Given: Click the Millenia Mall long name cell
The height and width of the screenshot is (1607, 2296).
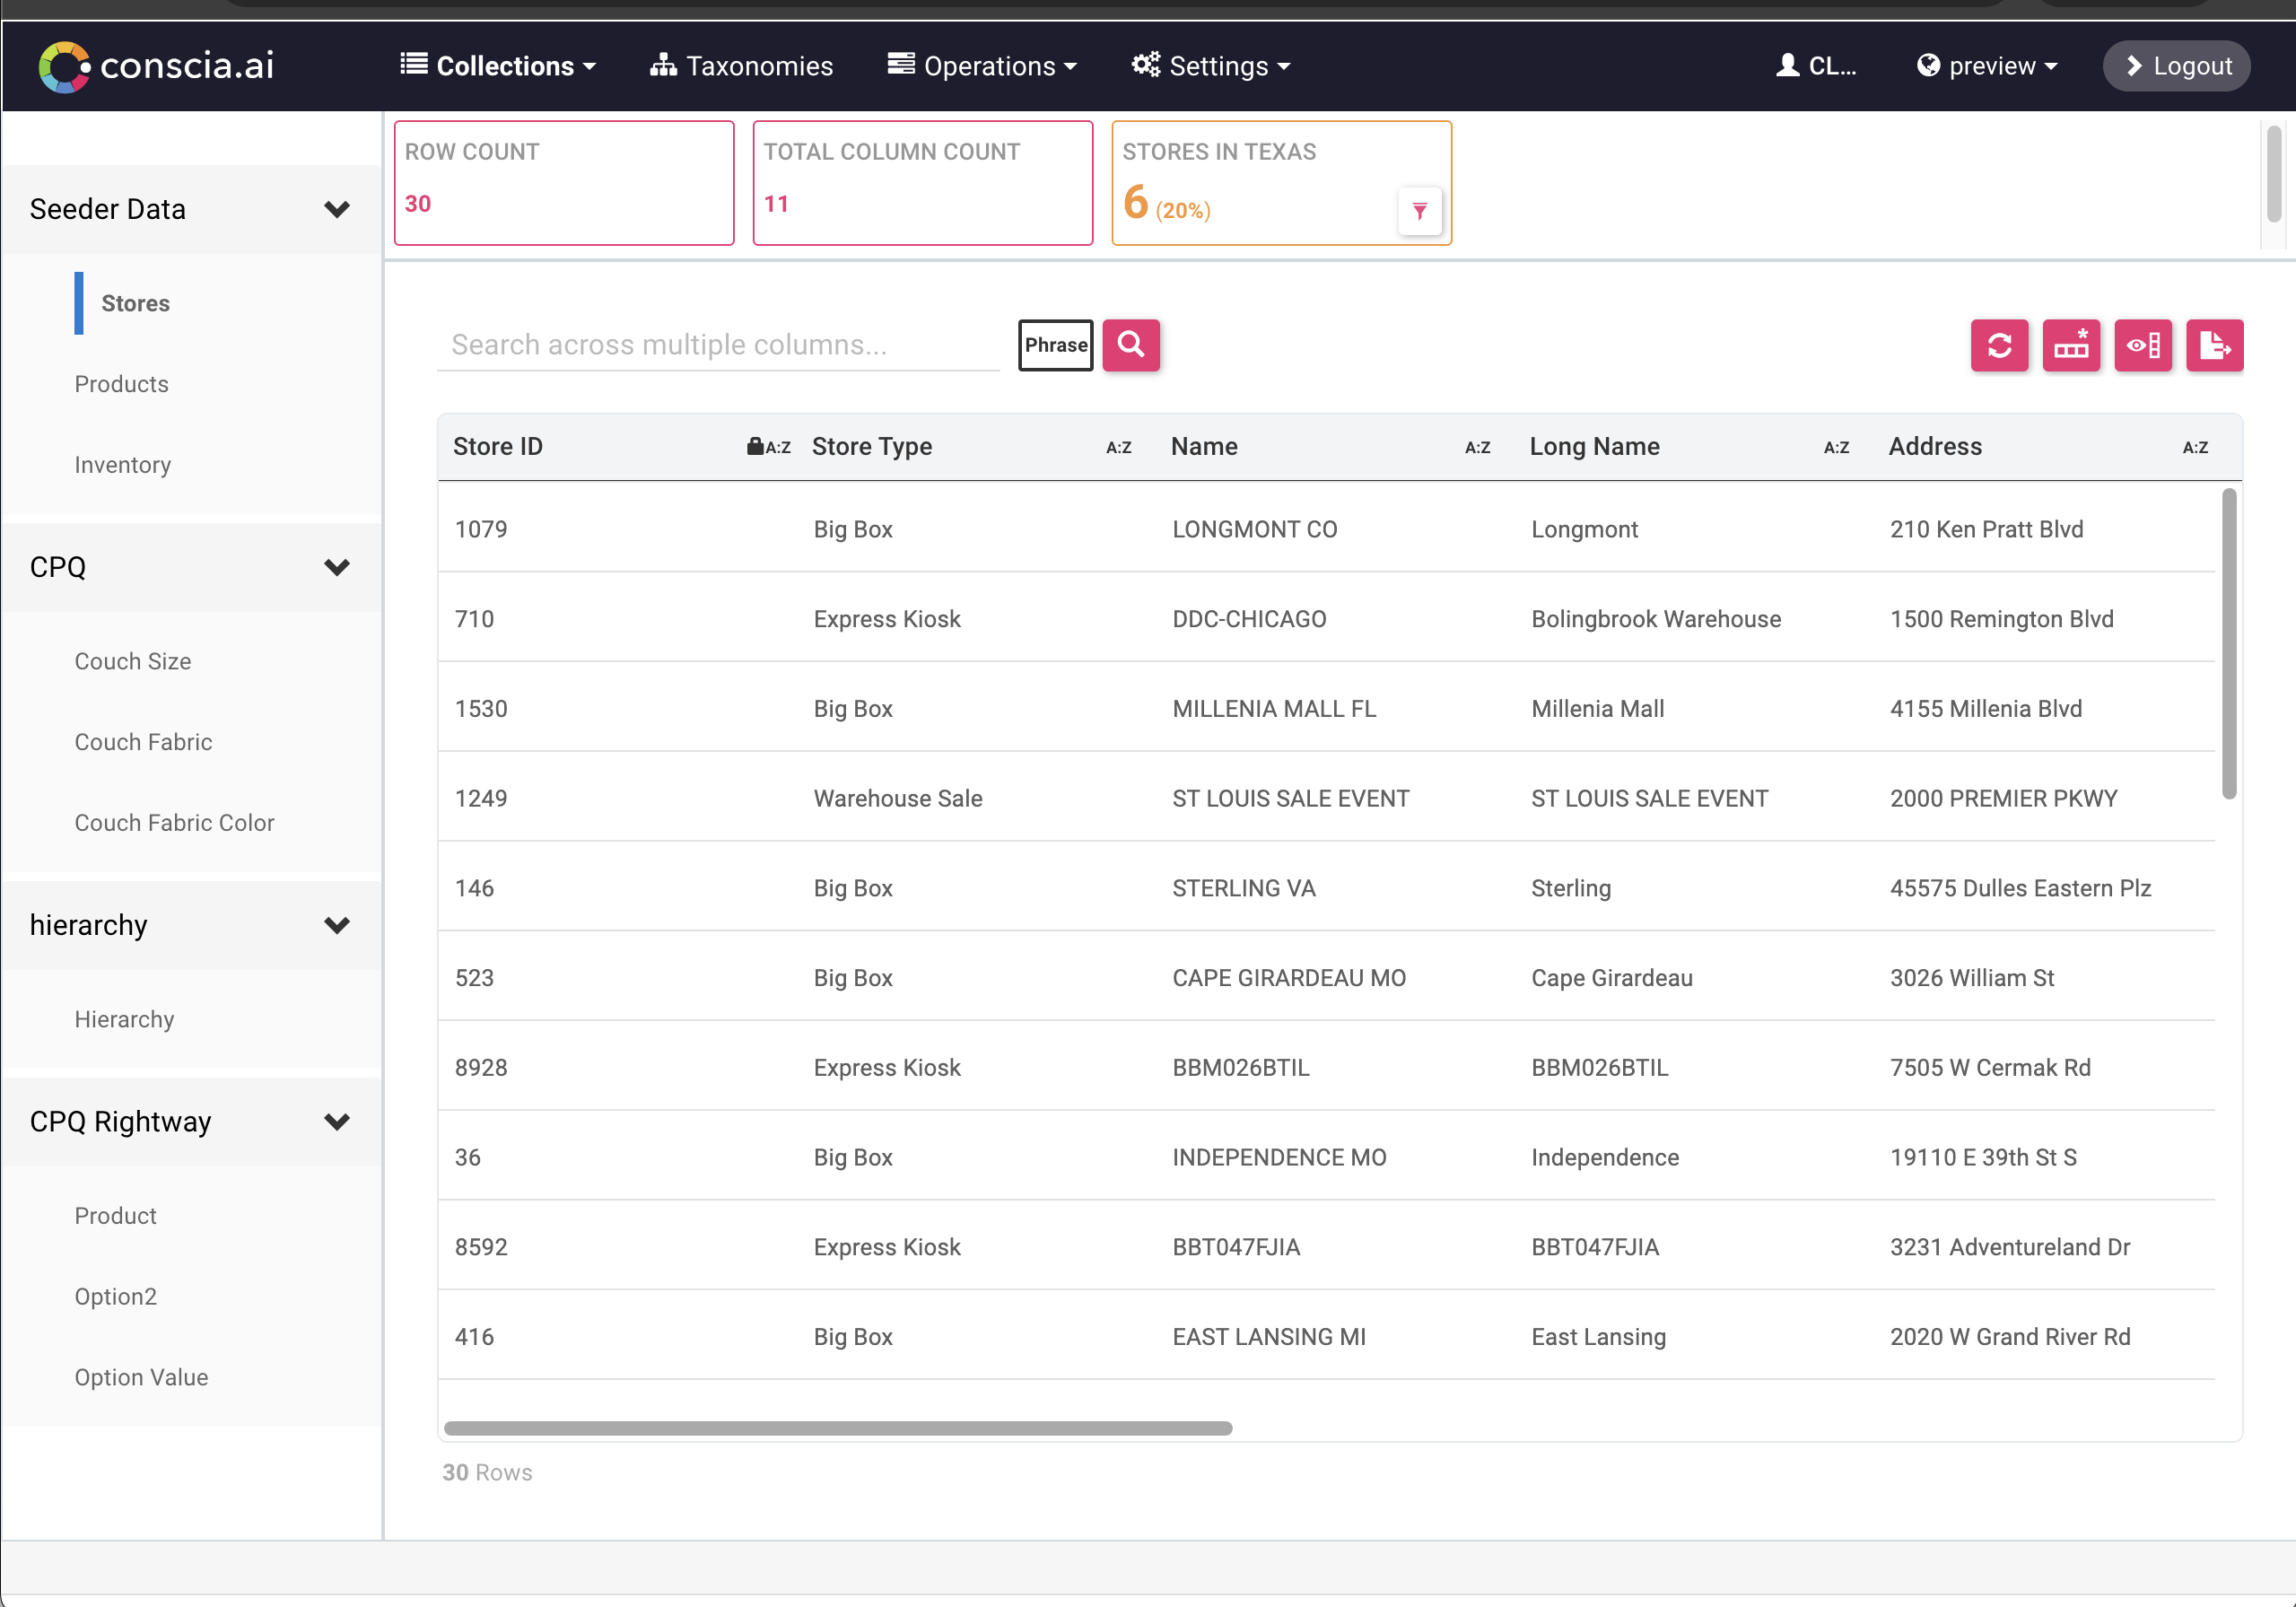Looking at the screenshot, I should pyautogui.click(x=1598, y=709).
